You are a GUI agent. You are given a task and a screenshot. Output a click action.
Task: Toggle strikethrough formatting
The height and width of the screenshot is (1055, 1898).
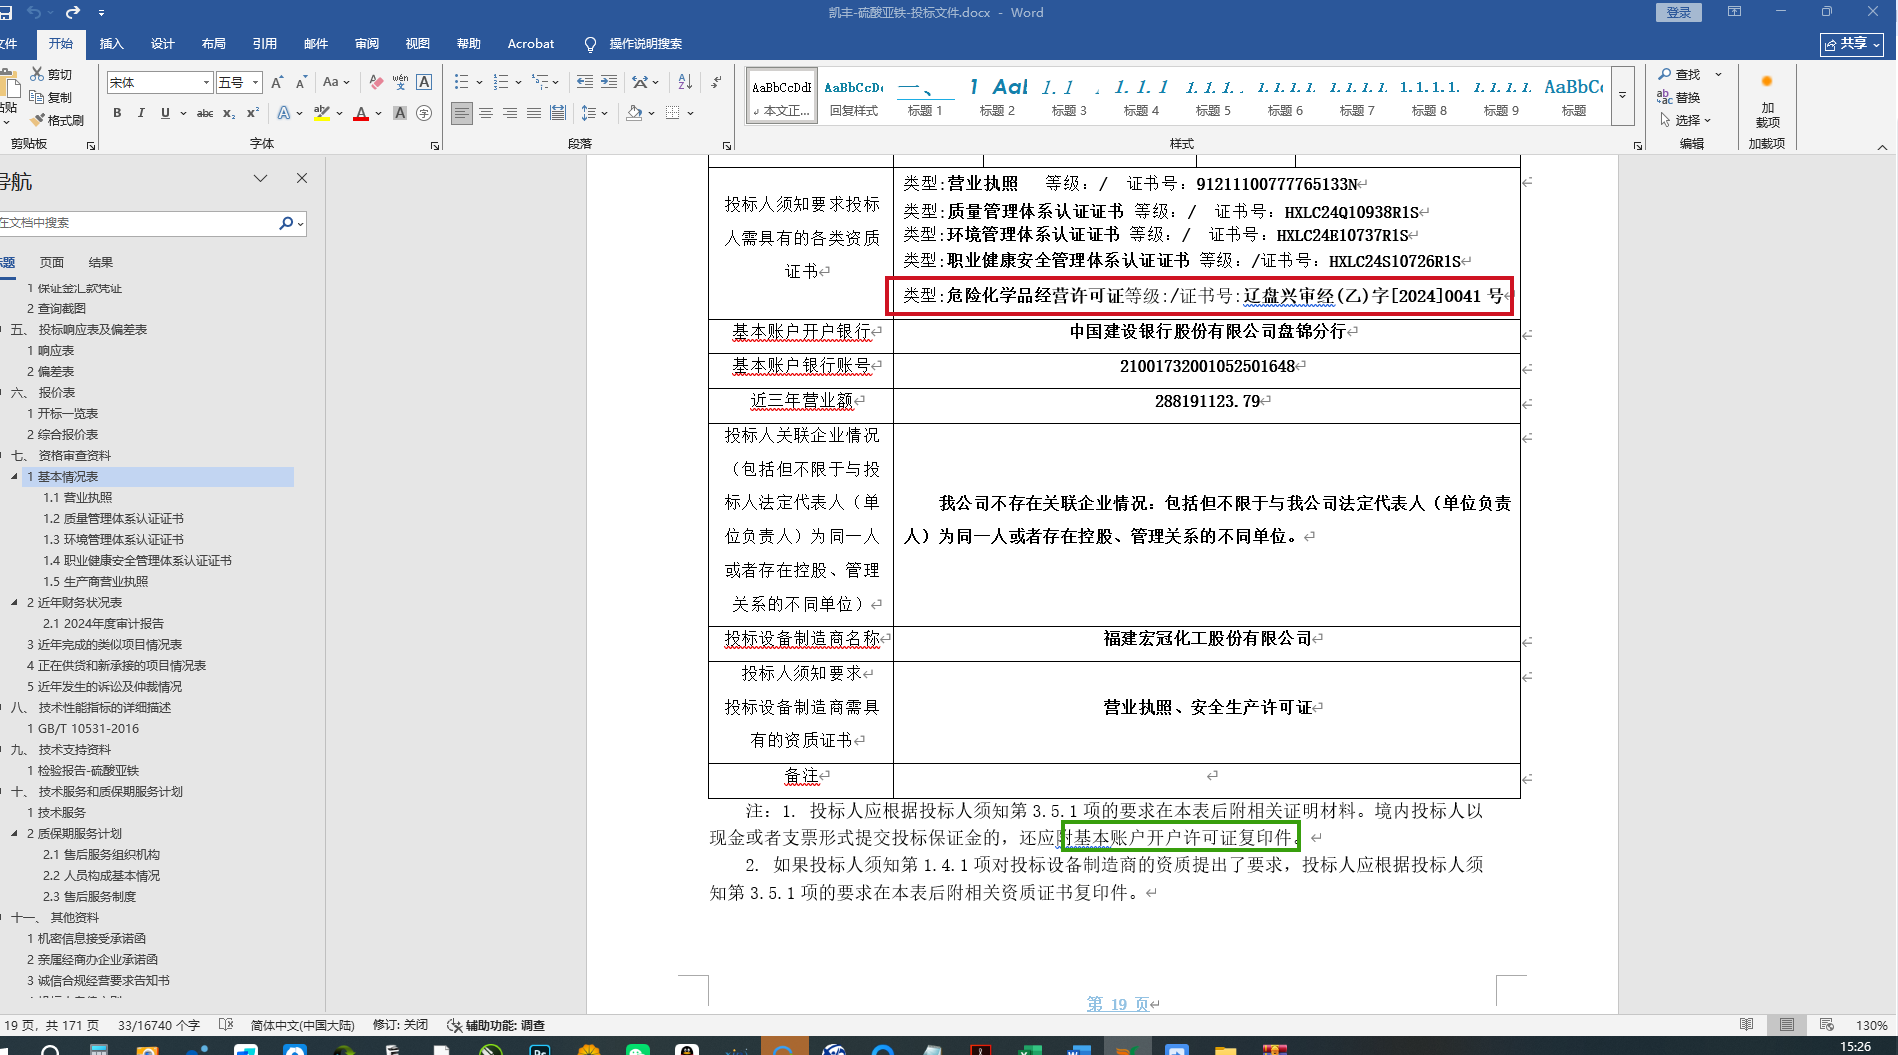coord(205,113)
